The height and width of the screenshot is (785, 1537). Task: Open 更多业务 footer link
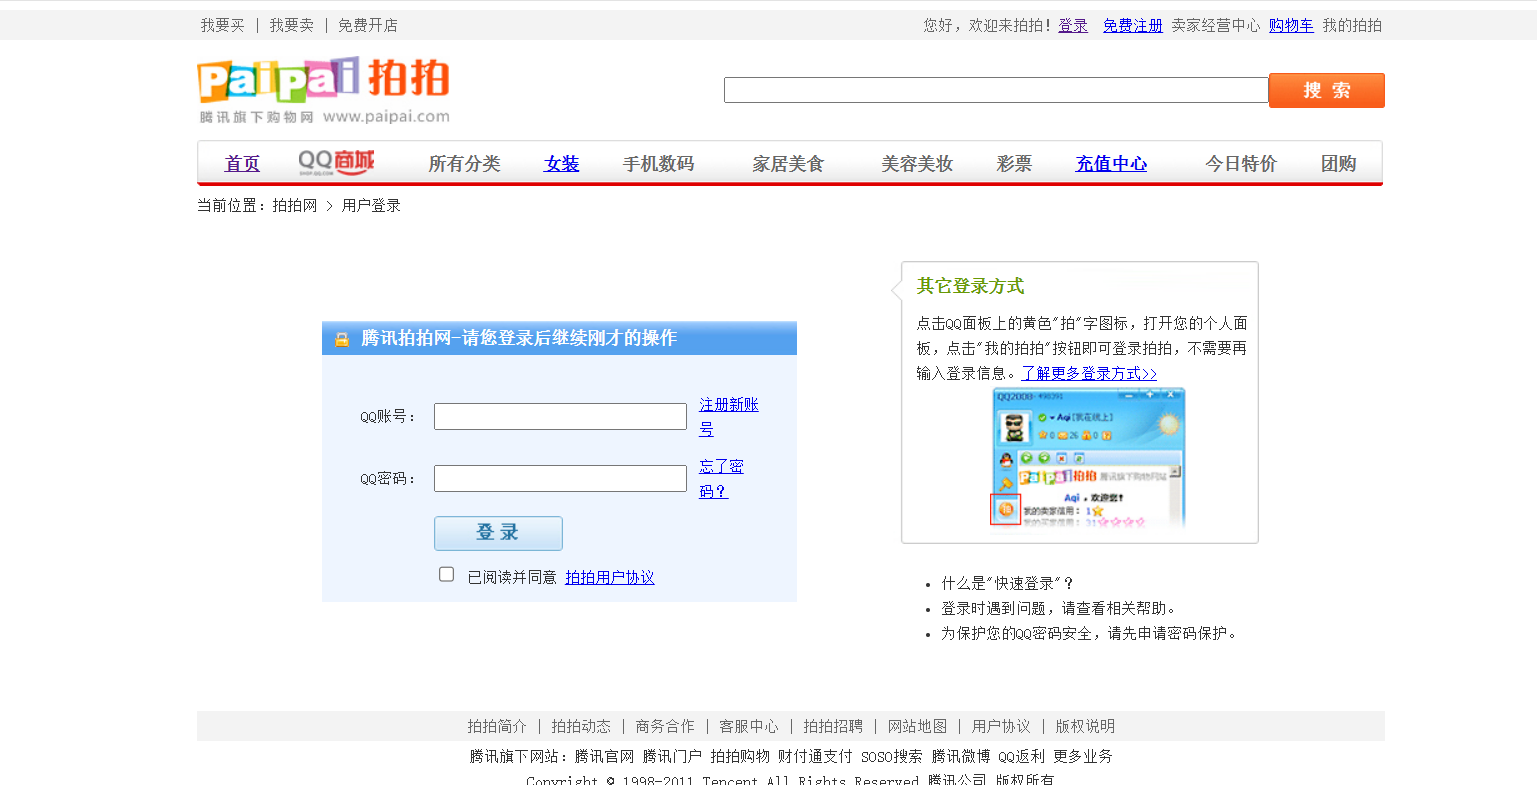1083,756
